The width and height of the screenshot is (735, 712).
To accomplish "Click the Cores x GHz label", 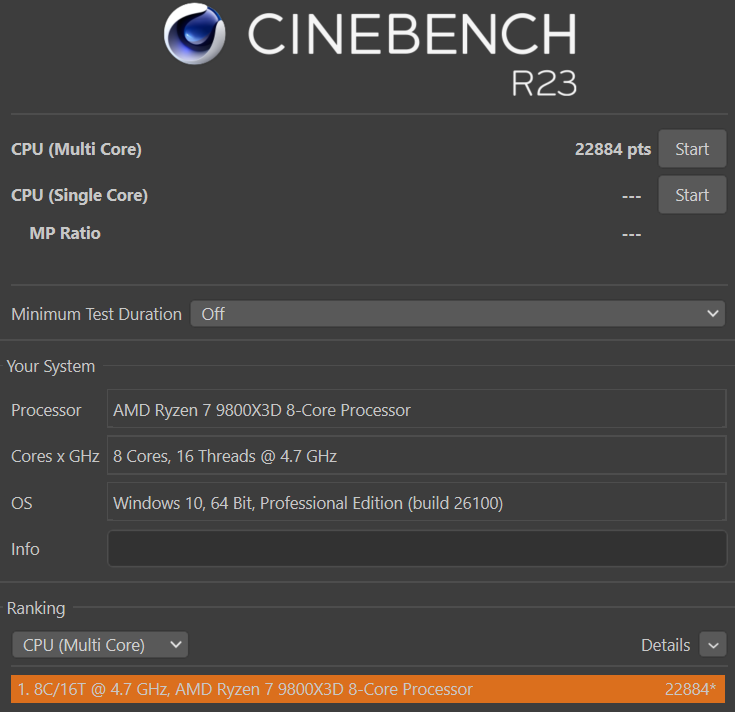I will point(55,456).
